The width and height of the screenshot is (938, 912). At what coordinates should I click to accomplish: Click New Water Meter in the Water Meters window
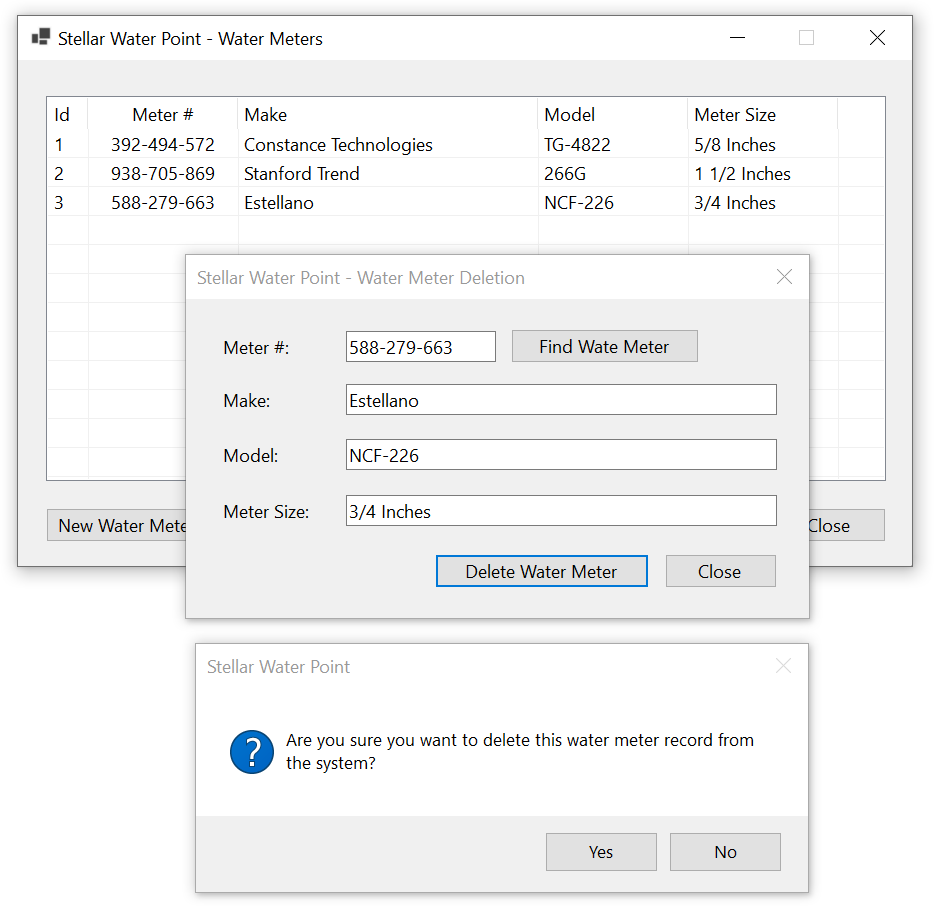point(117,525)
